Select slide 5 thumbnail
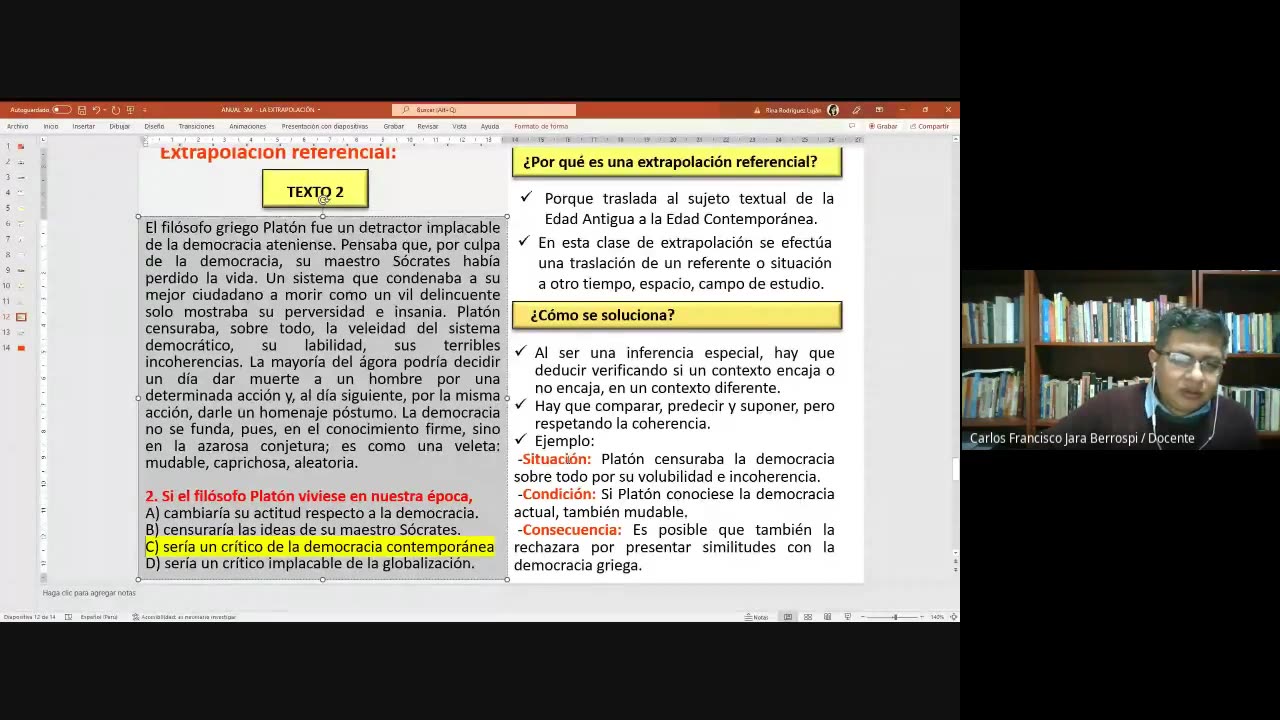 [x=21, y=208]
